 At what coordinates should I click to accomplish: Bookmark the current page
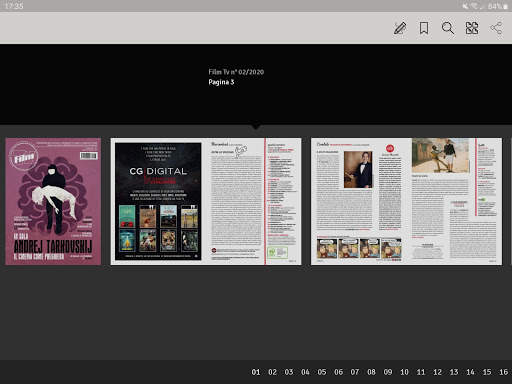point(424,28)
